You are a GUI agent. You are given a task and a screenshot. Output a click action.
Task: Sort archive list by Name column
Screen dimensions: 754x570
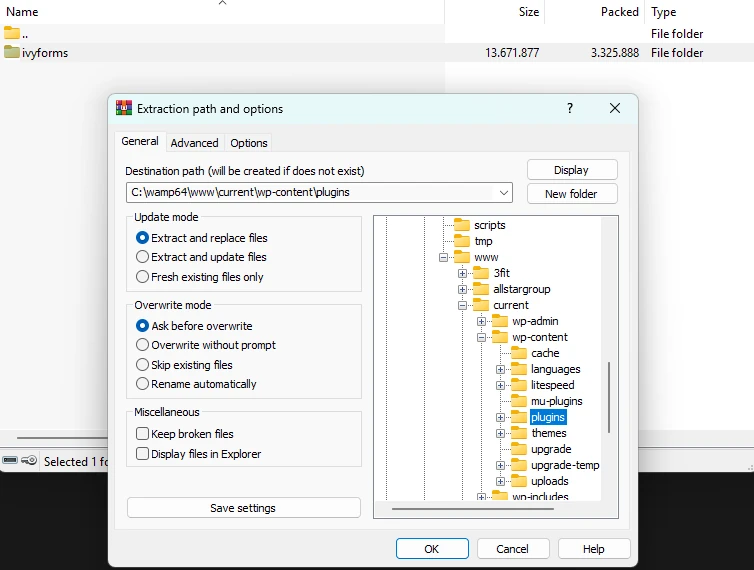222,12
